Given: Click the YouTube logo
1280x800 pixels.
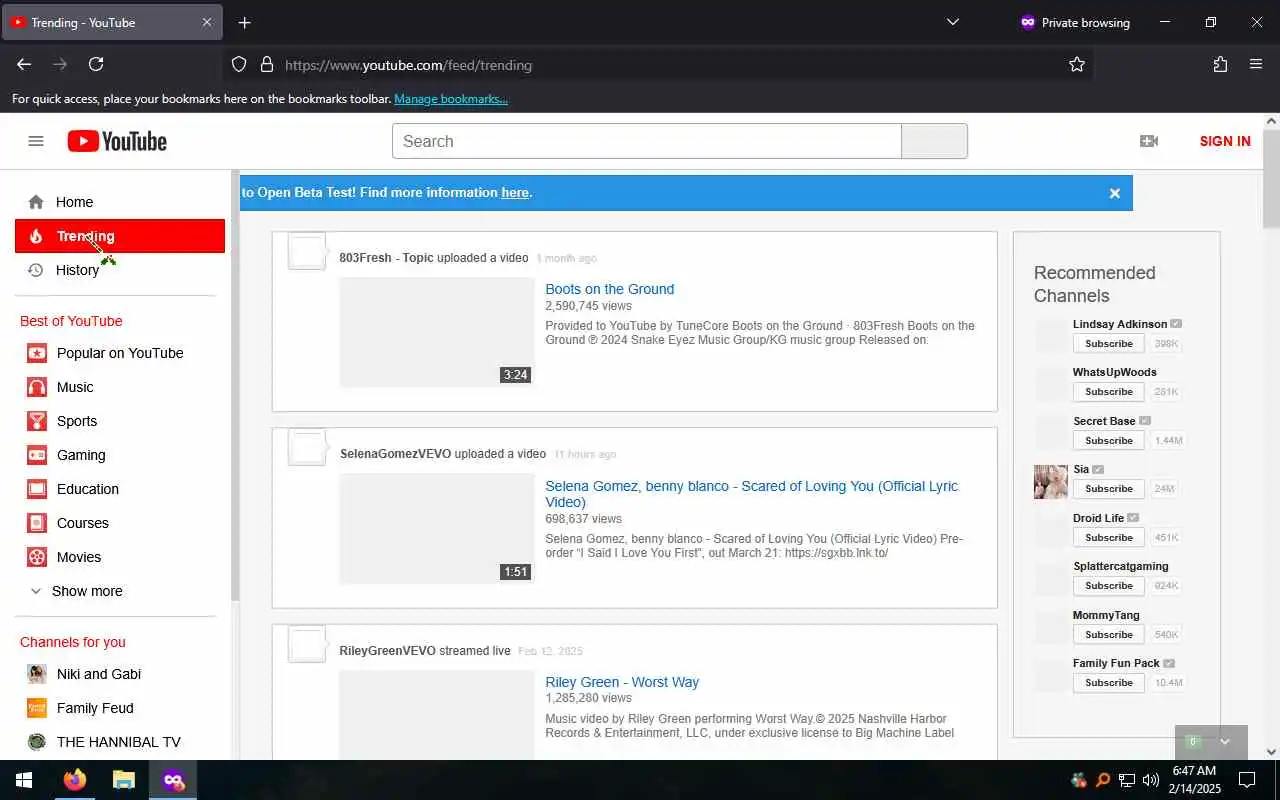Looking at the screenshot, I should 117,141.
